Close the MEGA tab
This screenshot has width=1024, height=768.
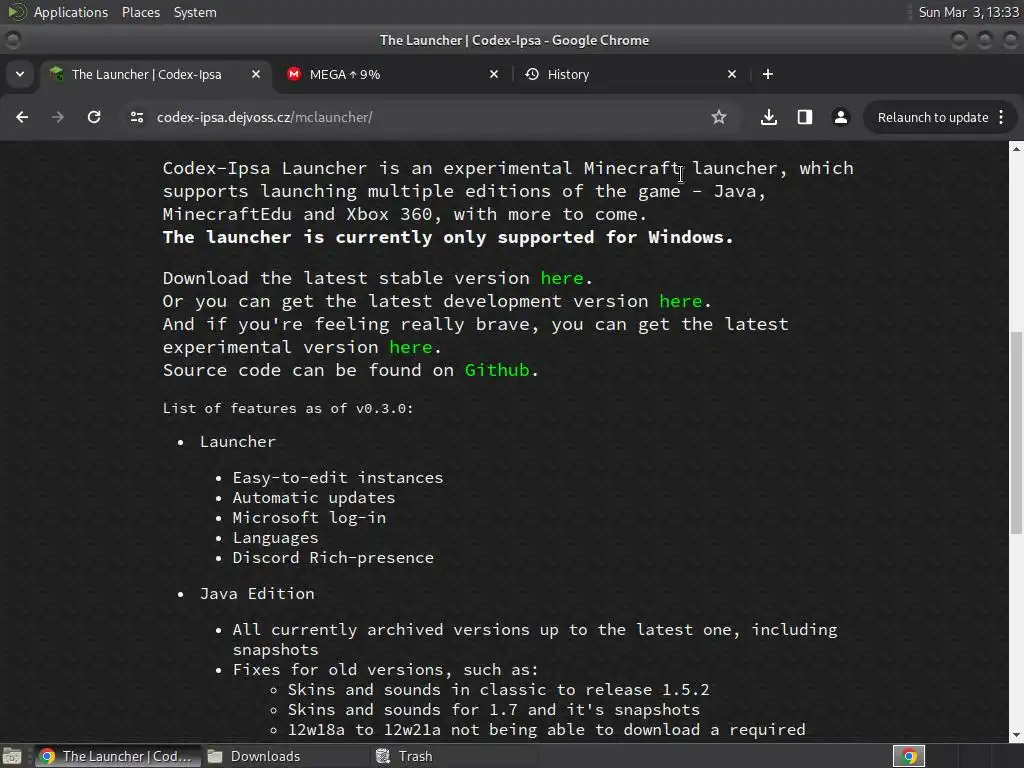494,74
